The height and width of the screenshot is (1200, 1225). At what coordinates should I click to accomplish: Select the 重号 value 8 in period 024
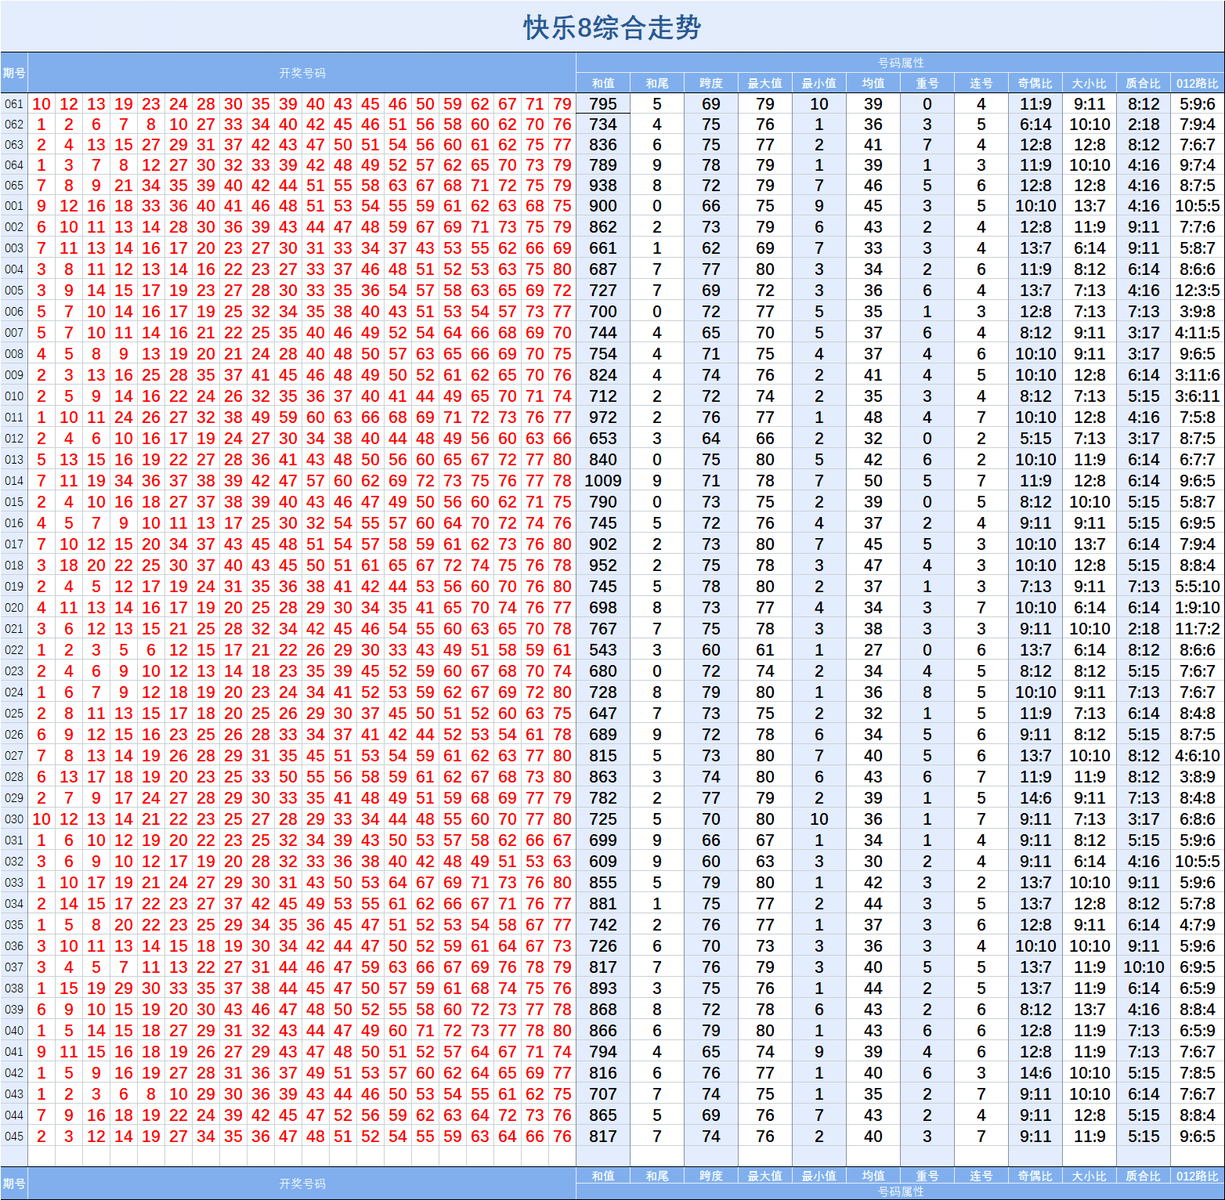pyautogui.click(x=927, y=692)
